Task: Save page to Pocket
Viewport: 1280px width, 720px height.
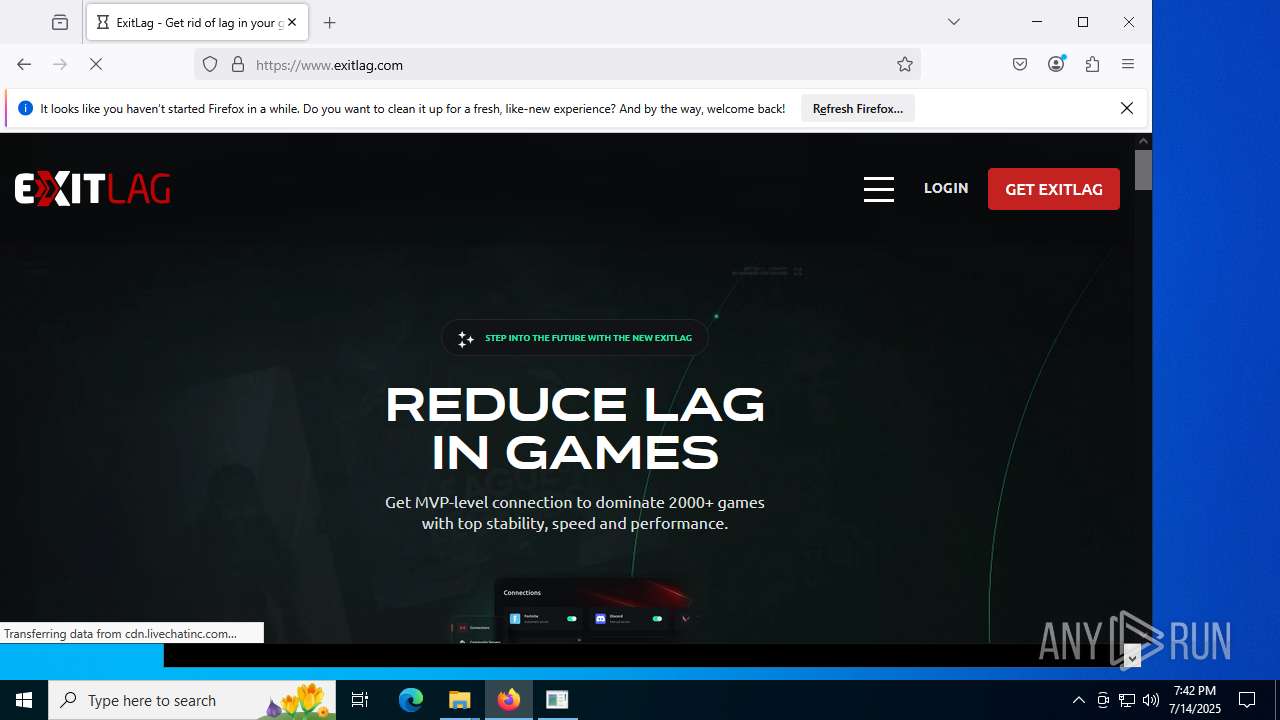Action: (x=1020, y=64)
